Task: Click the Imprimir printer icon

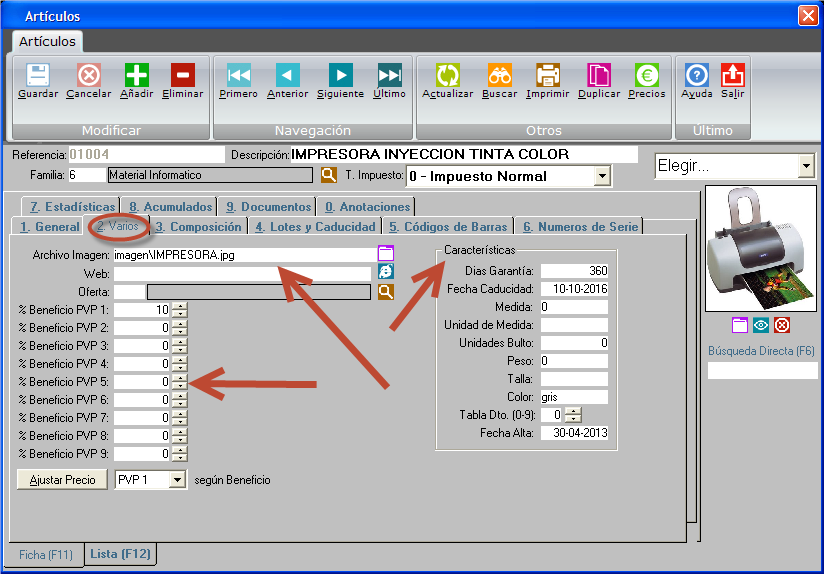Action: tap(548, 76)
